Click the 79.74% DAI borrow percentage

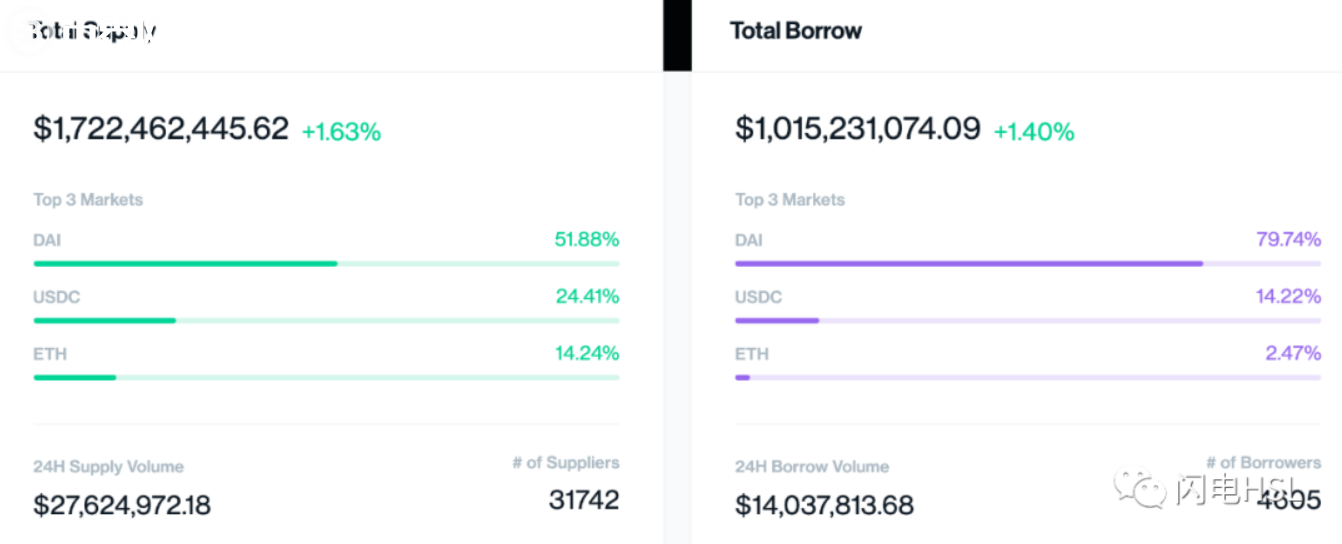(1288, 240)
